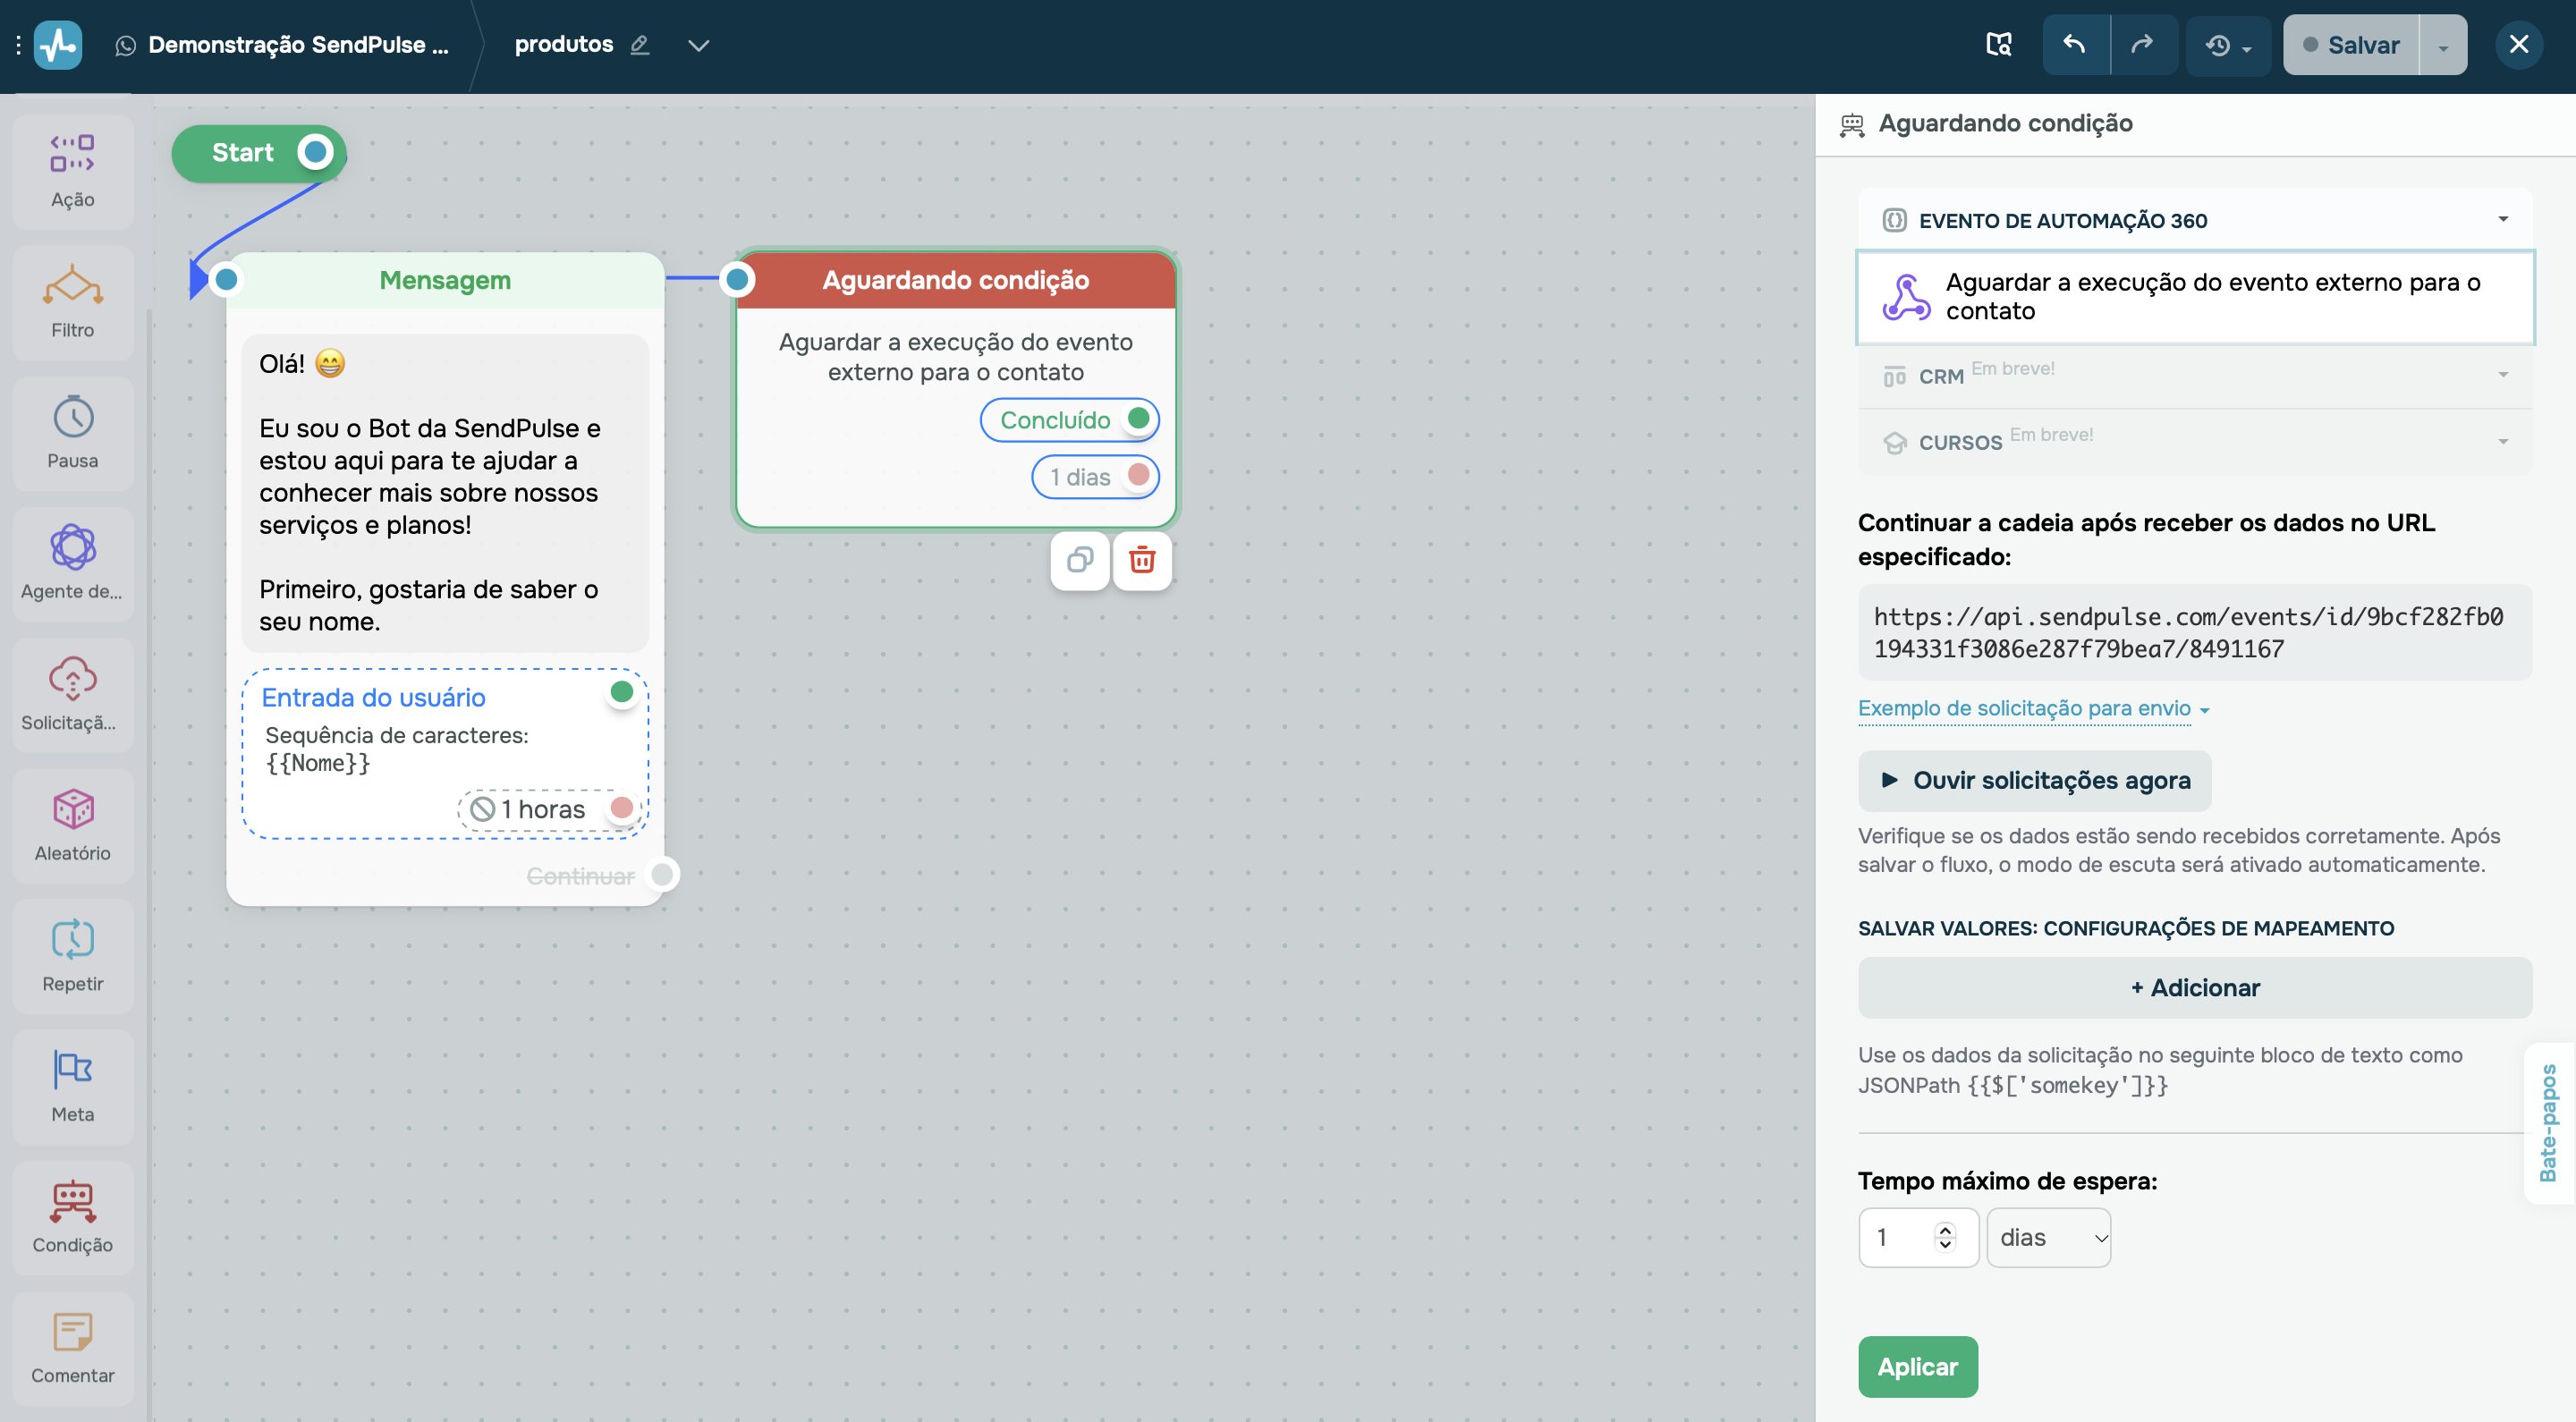Click the Entrada do usuário section title
The width and height of the screenshot is (2576, 1422).
point(373,697)
